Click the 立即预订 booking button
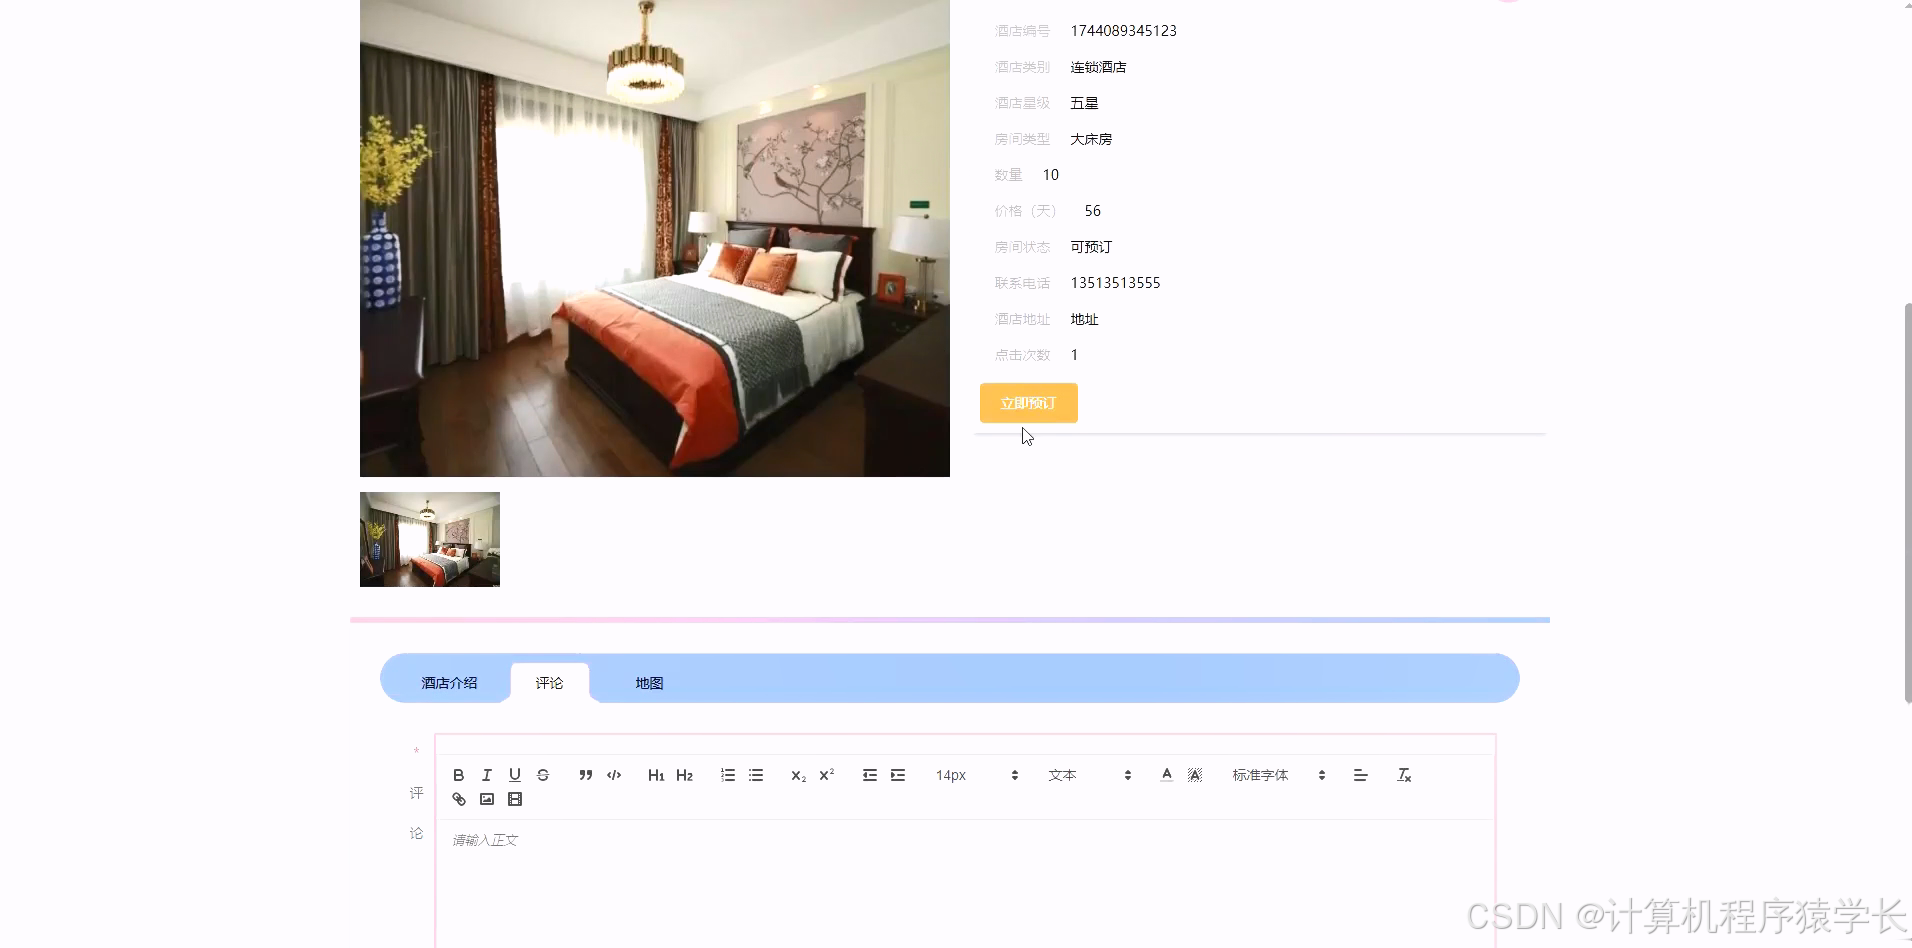Screen dimensions: 1912x948 pos(1028,403)
